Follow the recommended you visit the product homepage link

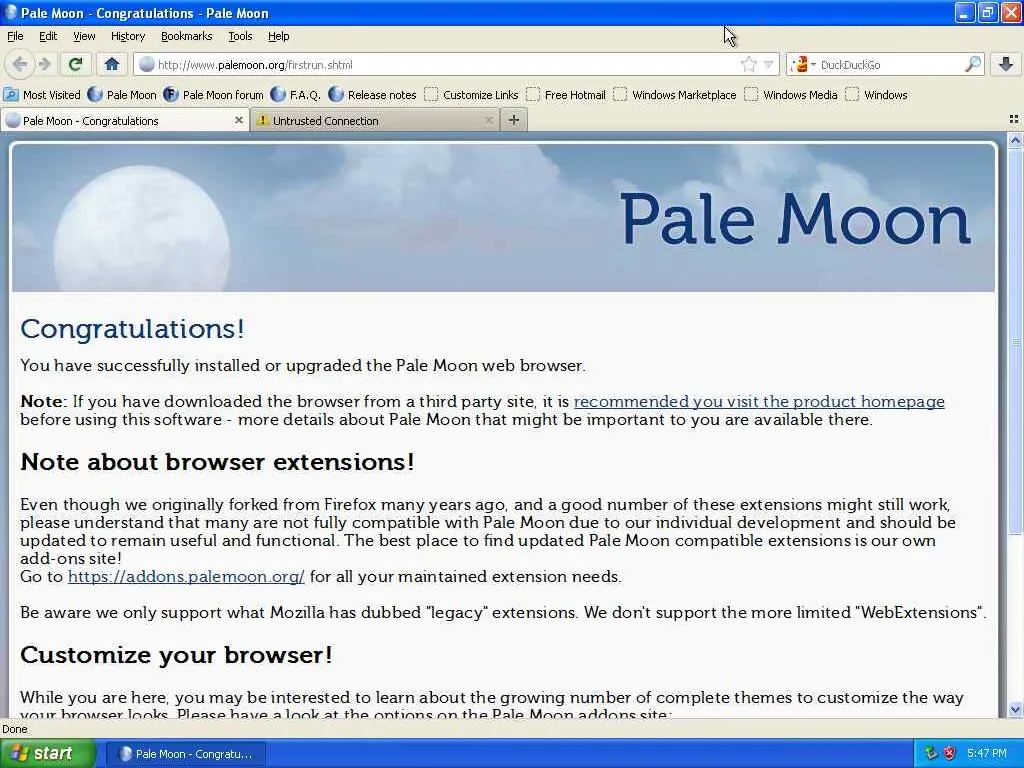pyautogui.click(x=759, y=402)
